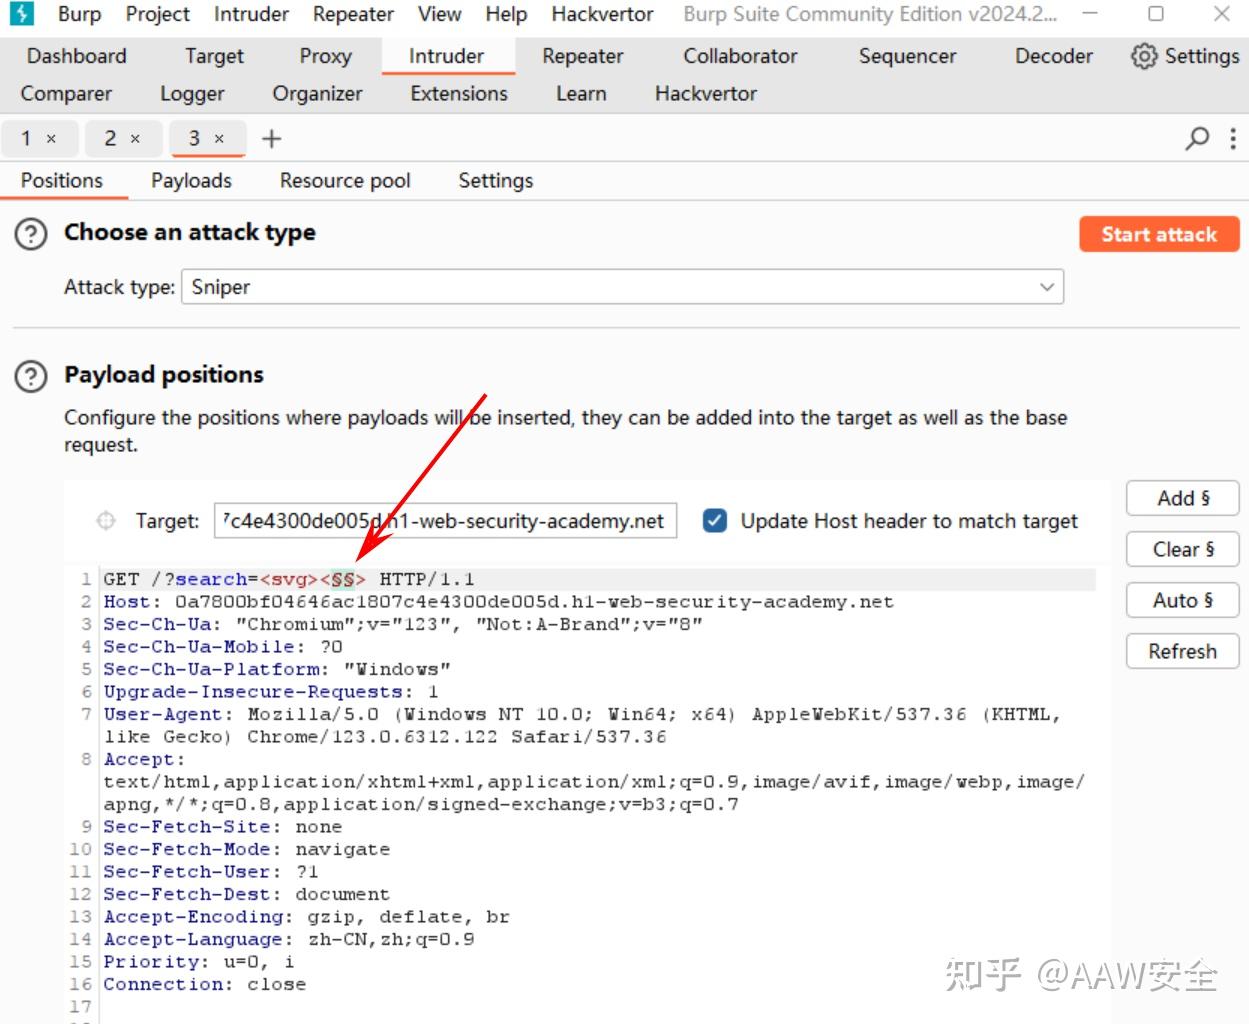Uncheck Update Host header to match target
This screenshot has width=1249, height=1024.
pos(715,520)
